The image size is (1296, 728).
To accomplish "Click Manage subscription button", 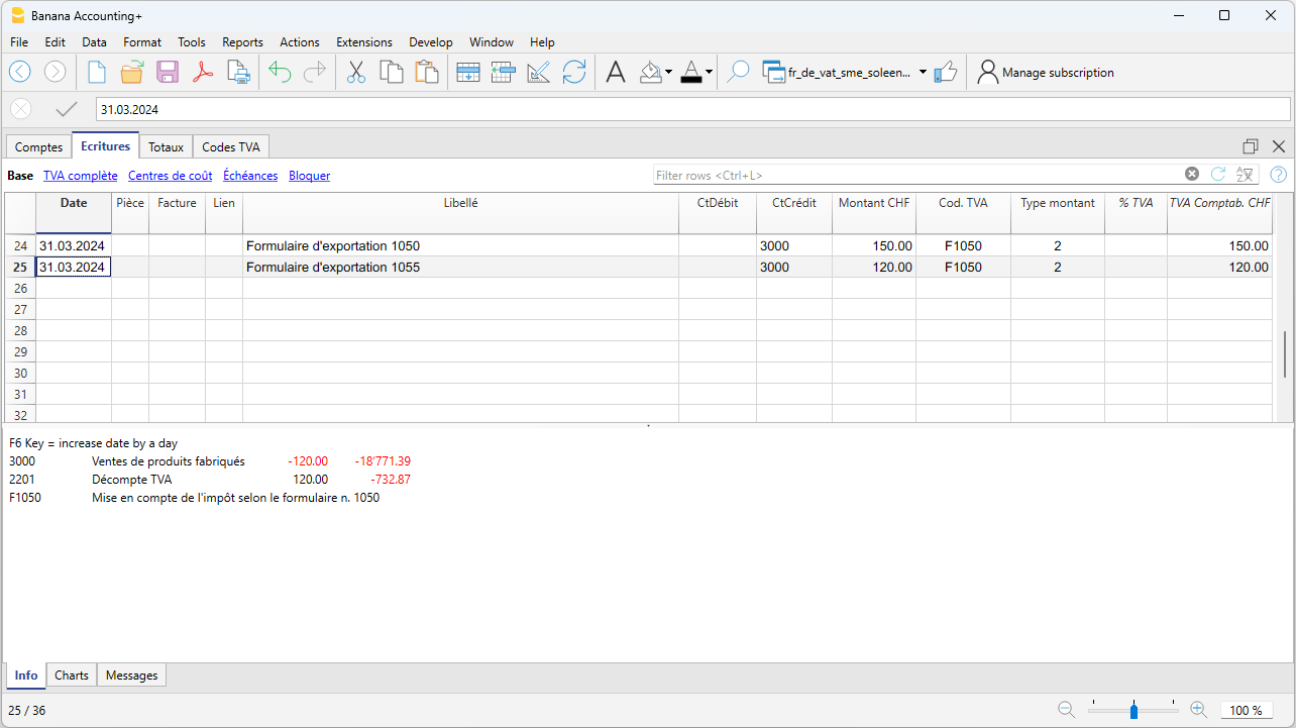I will pyautogui.click(x=1046, y=72).
